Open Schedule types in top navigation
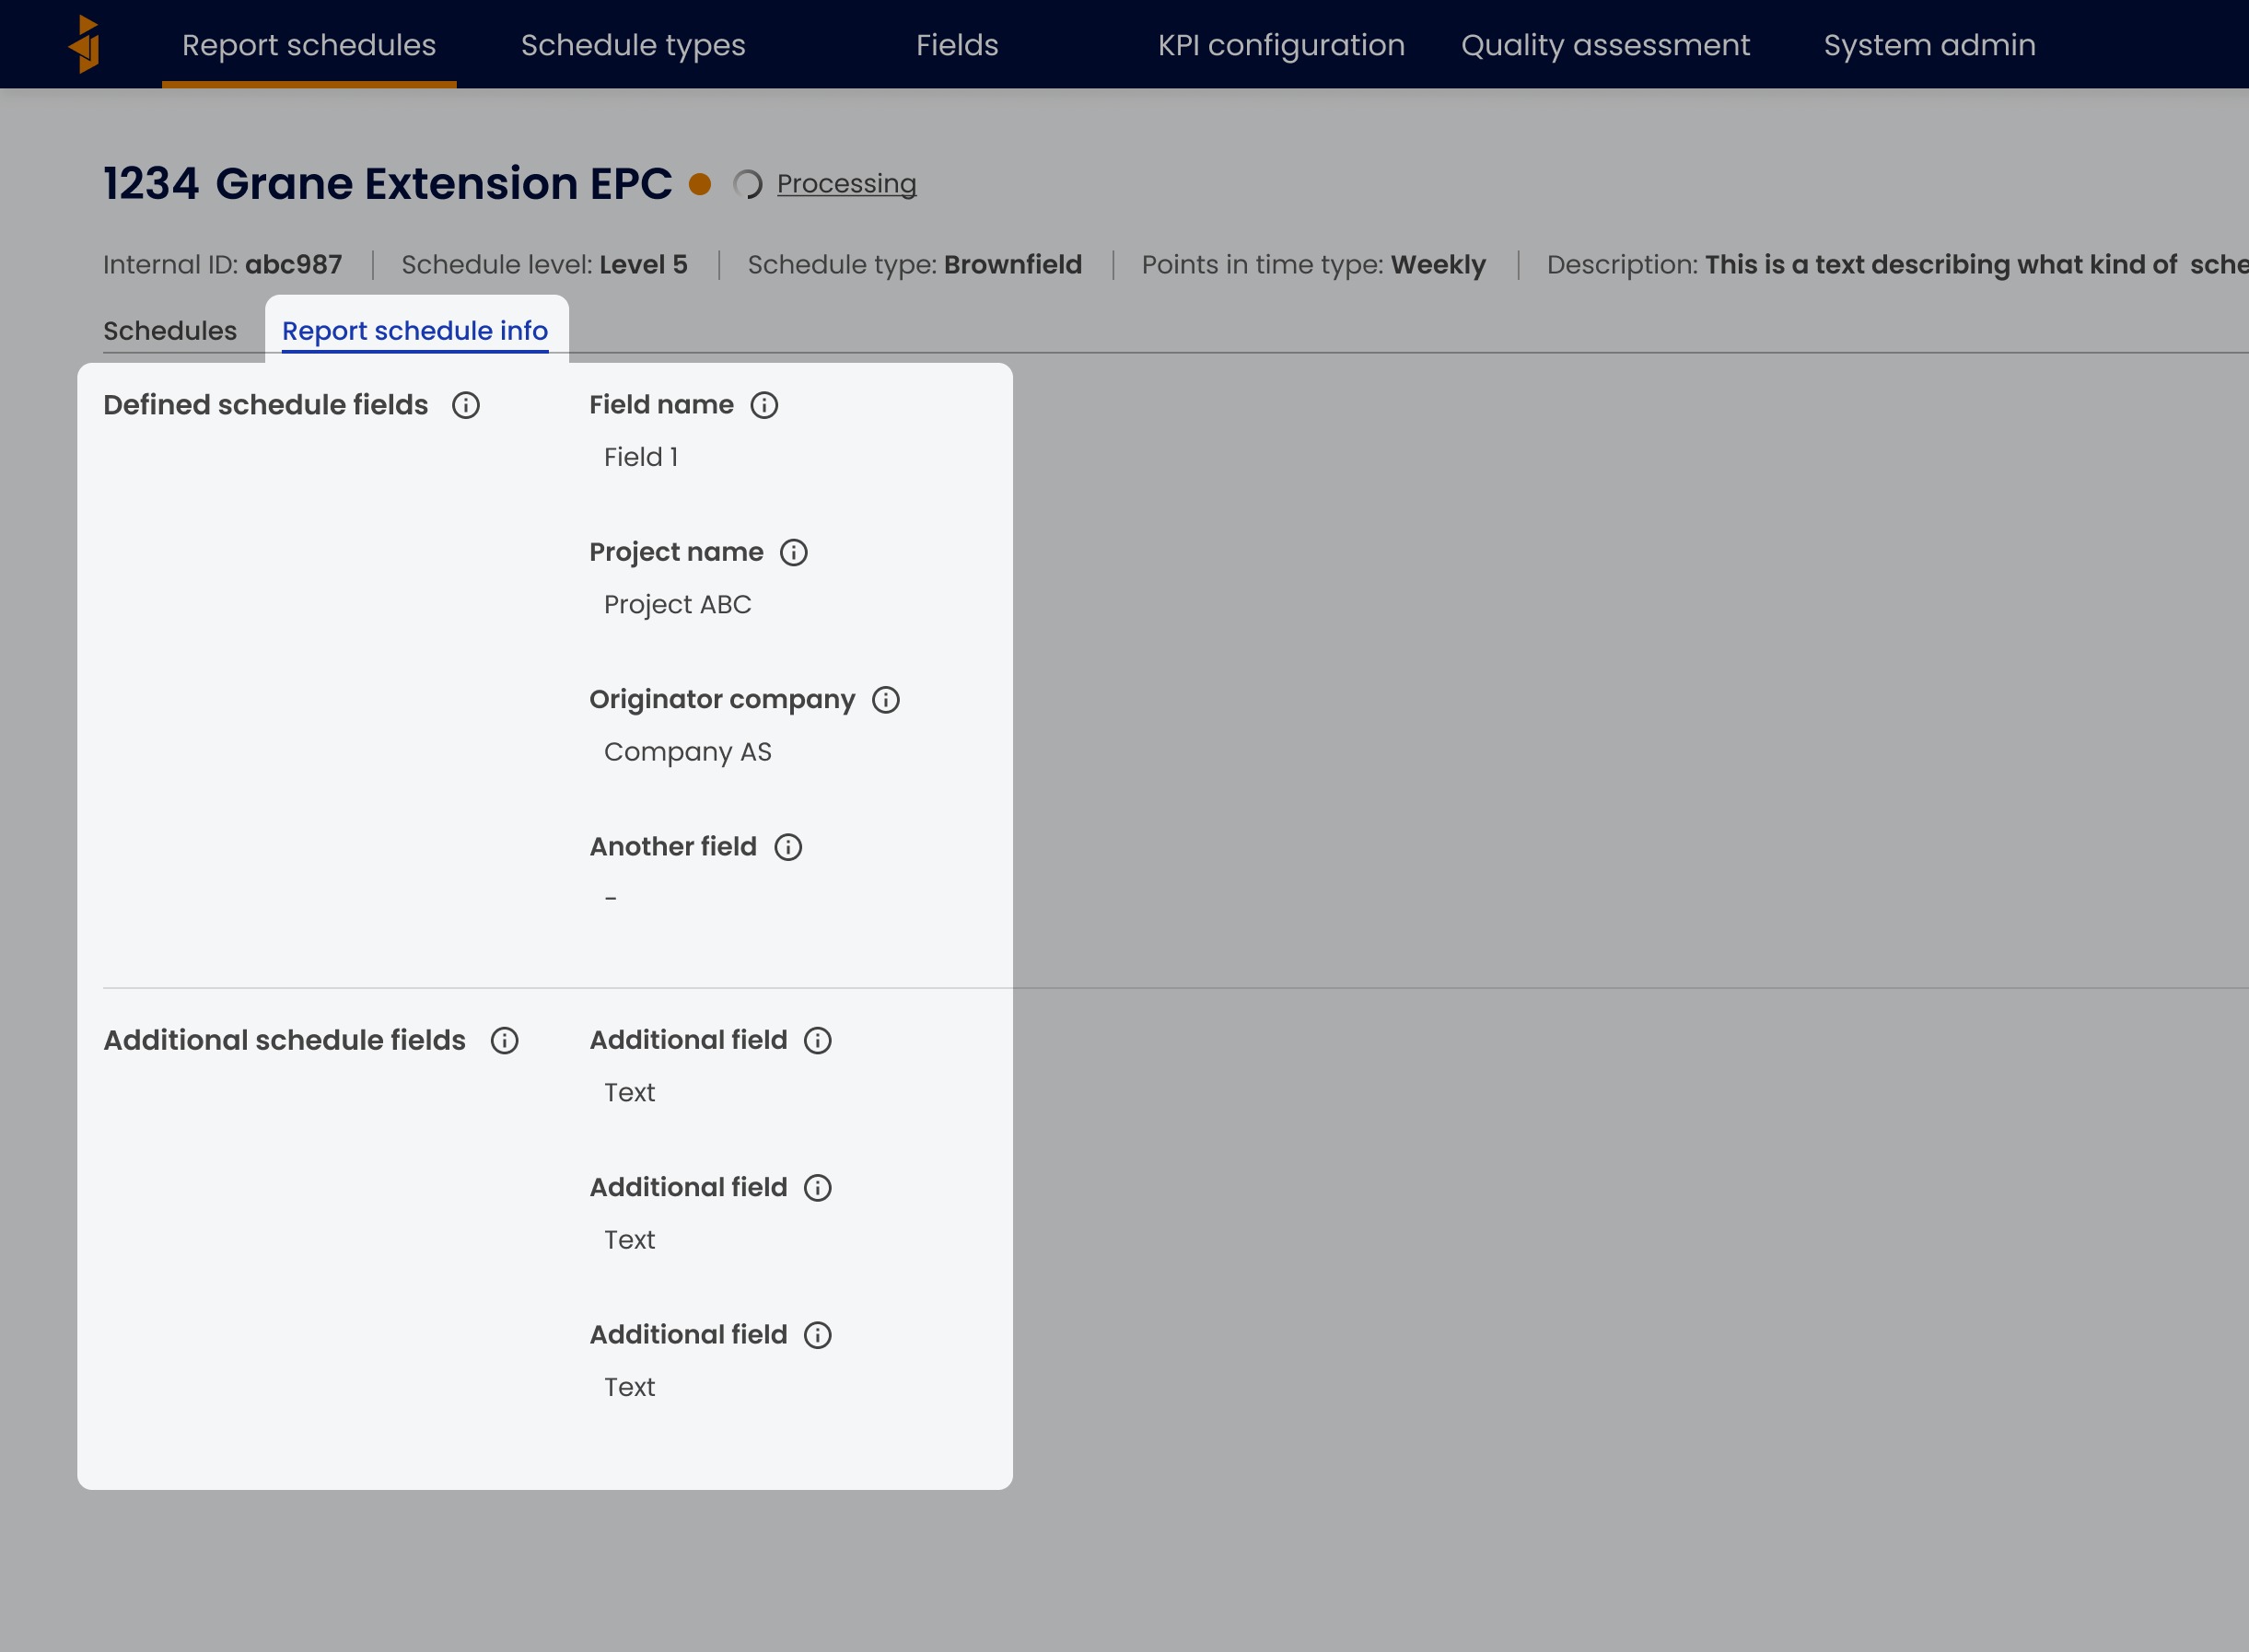The width and height of the screenshot is (2249, 1652). pyautogui.click(x=633, y=45)
